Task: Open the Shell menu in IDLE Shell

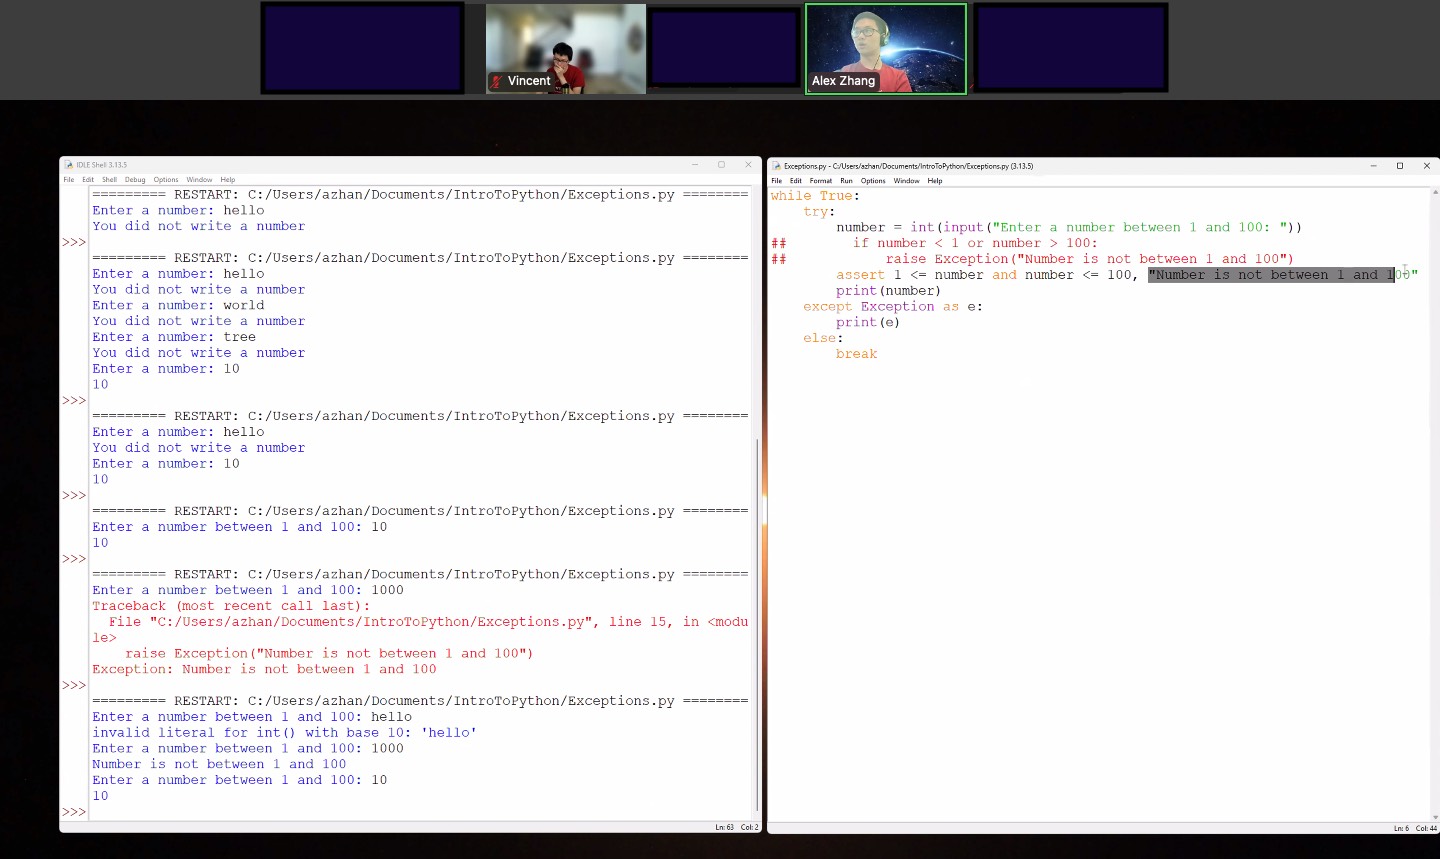Action: pyautogui.click(x=109, y=180)
